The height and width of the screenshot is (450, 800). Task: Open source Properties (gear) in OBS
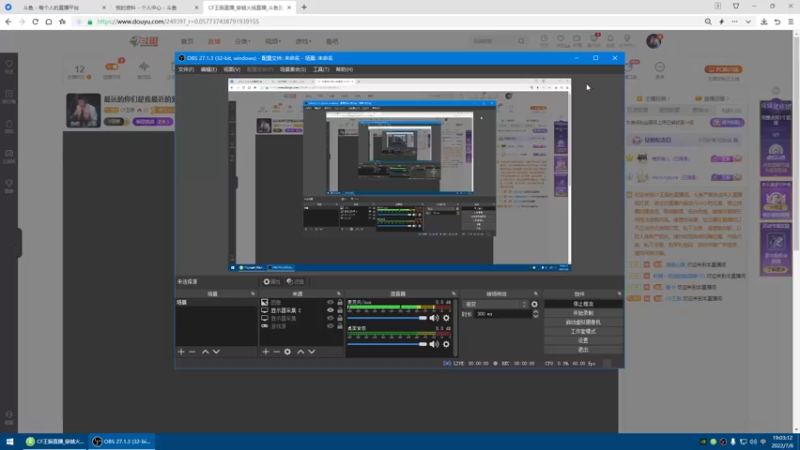pyautogui.click(x=271, y=282)
